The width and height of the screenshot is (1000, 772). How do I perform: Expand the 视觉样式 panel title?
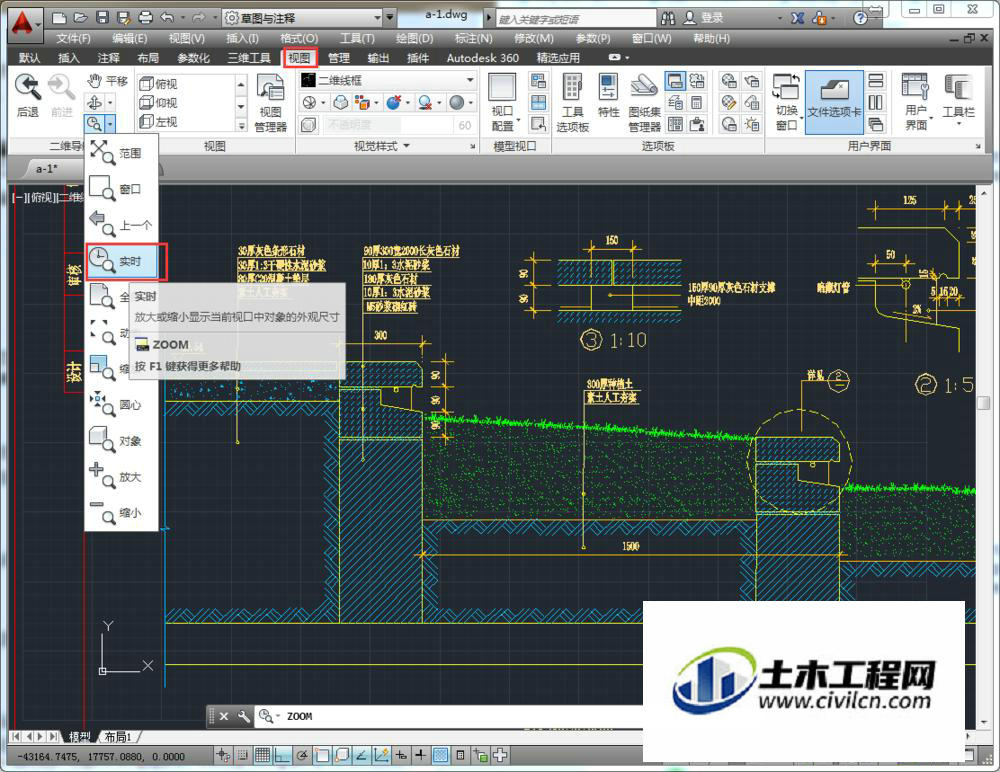[381, 146]
